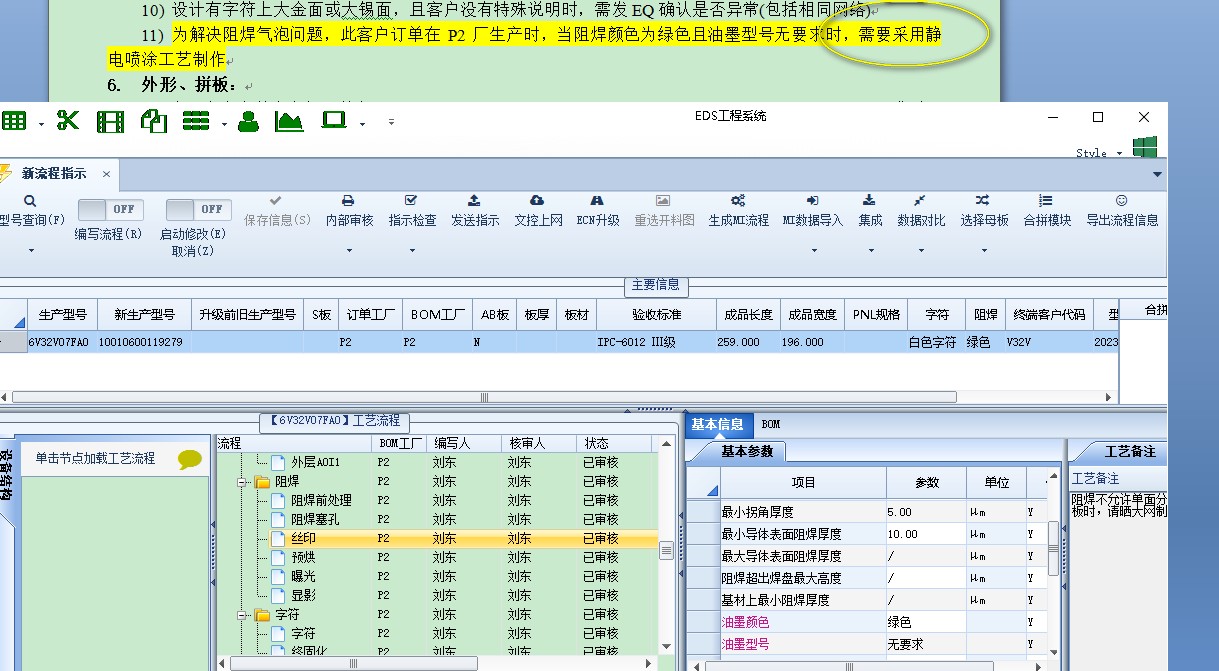Screen dimensions: 1219x671
Task: Select 阻焊塞孔 process node
Action: [x=316, y=519]
